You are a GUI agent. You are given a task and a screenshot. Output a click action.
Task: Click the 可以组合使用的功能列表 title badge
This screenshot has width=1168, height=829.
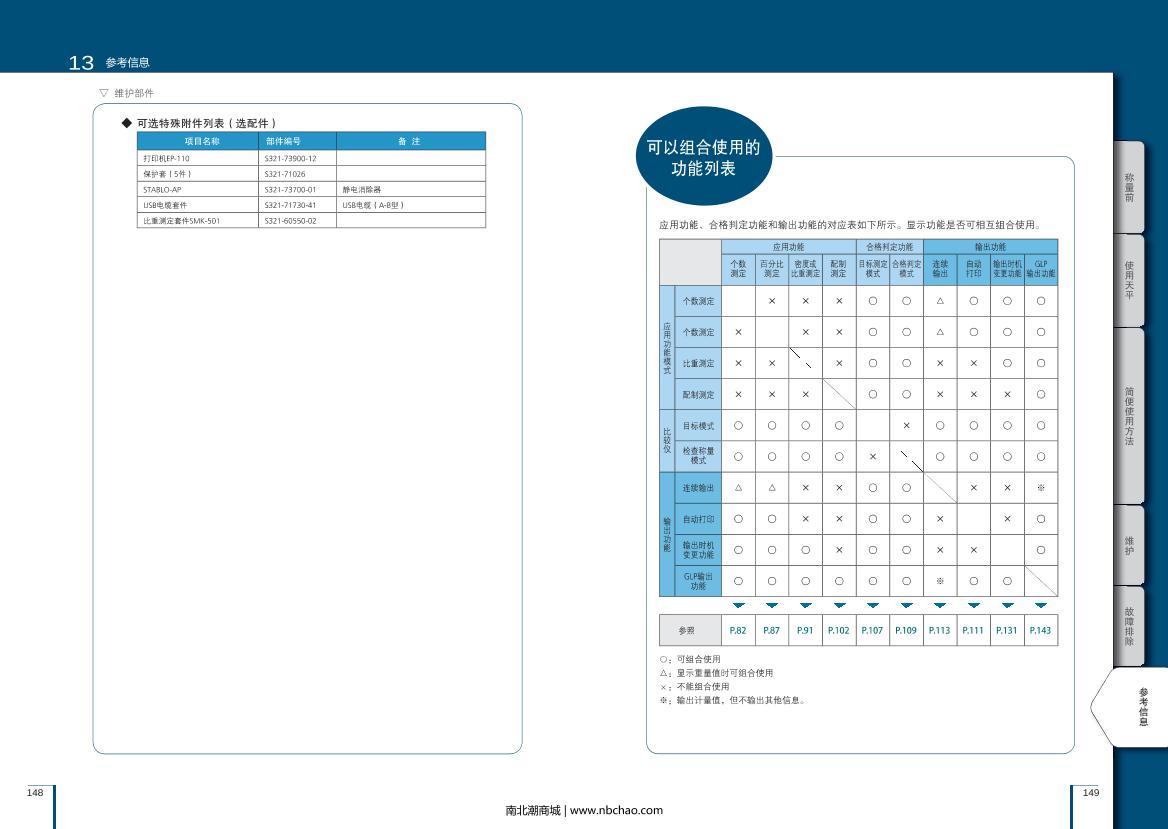[x=703, y=158]
